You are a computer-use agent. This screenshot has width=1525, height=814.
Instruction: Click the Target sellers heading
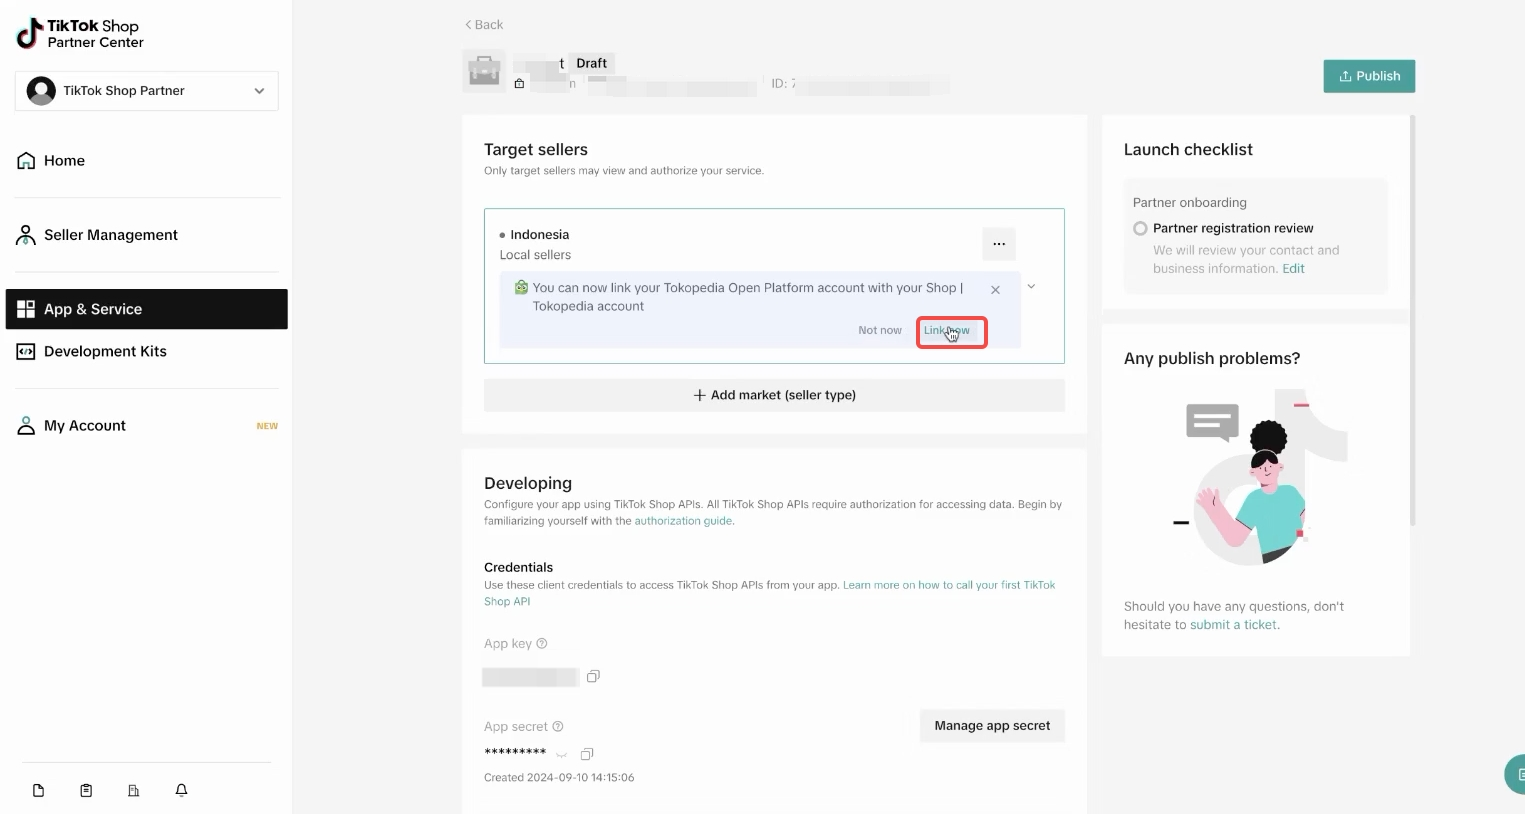coord(536,150)
